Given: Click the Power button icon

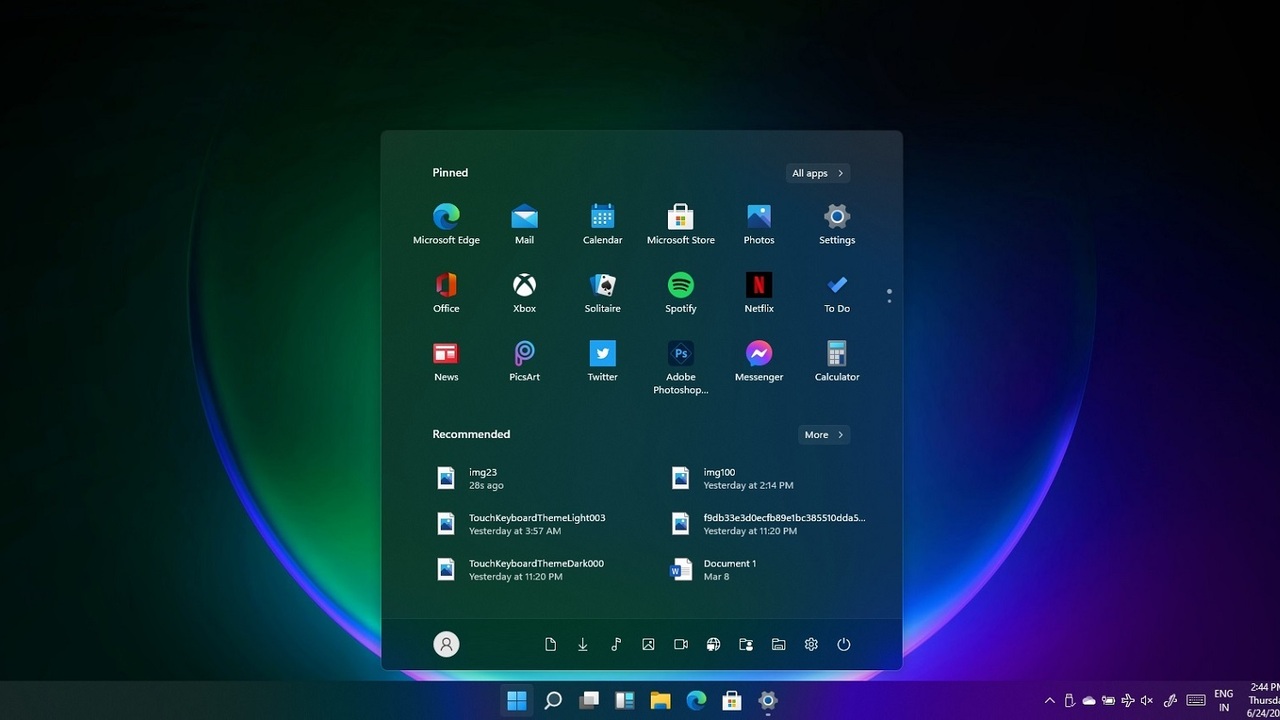Looking at the screenshot, I should click(843, 645).
